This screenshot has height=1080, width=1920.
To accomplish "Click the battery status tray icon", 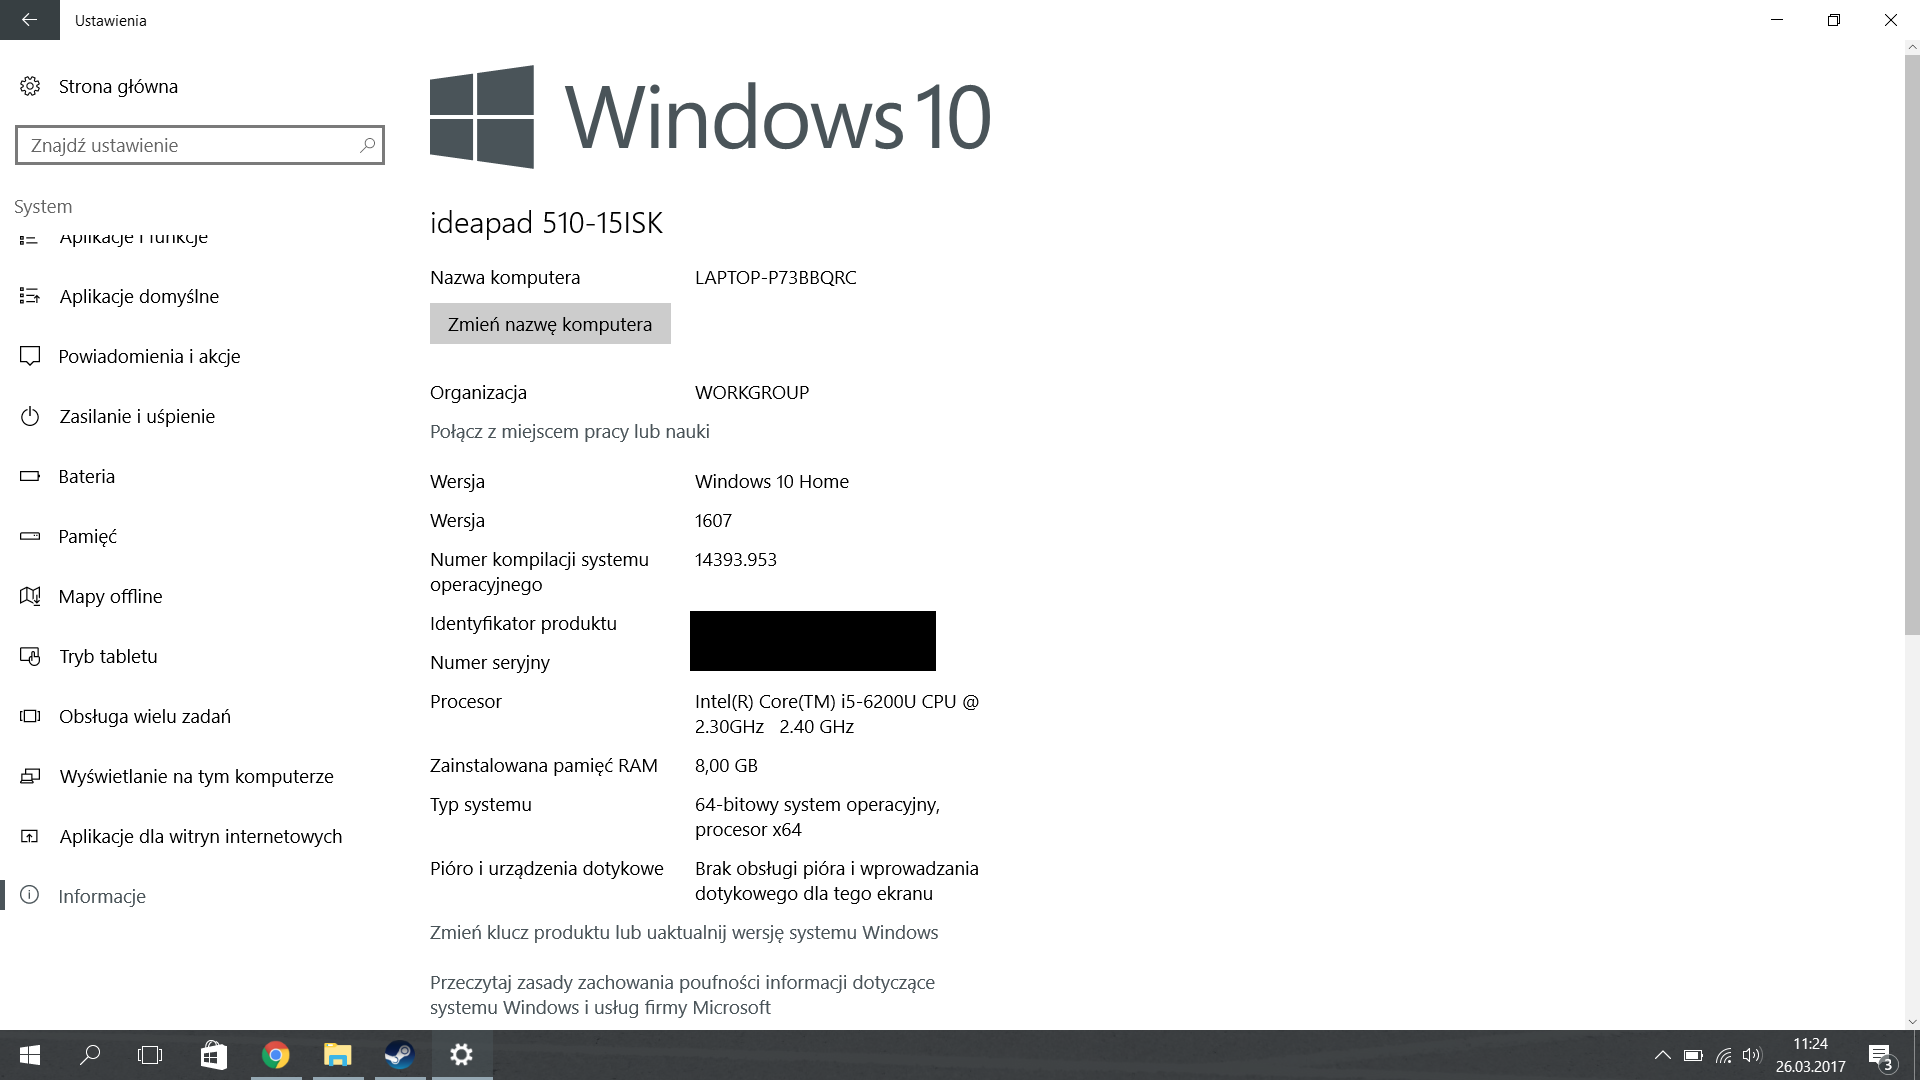I will 1693,1055.
